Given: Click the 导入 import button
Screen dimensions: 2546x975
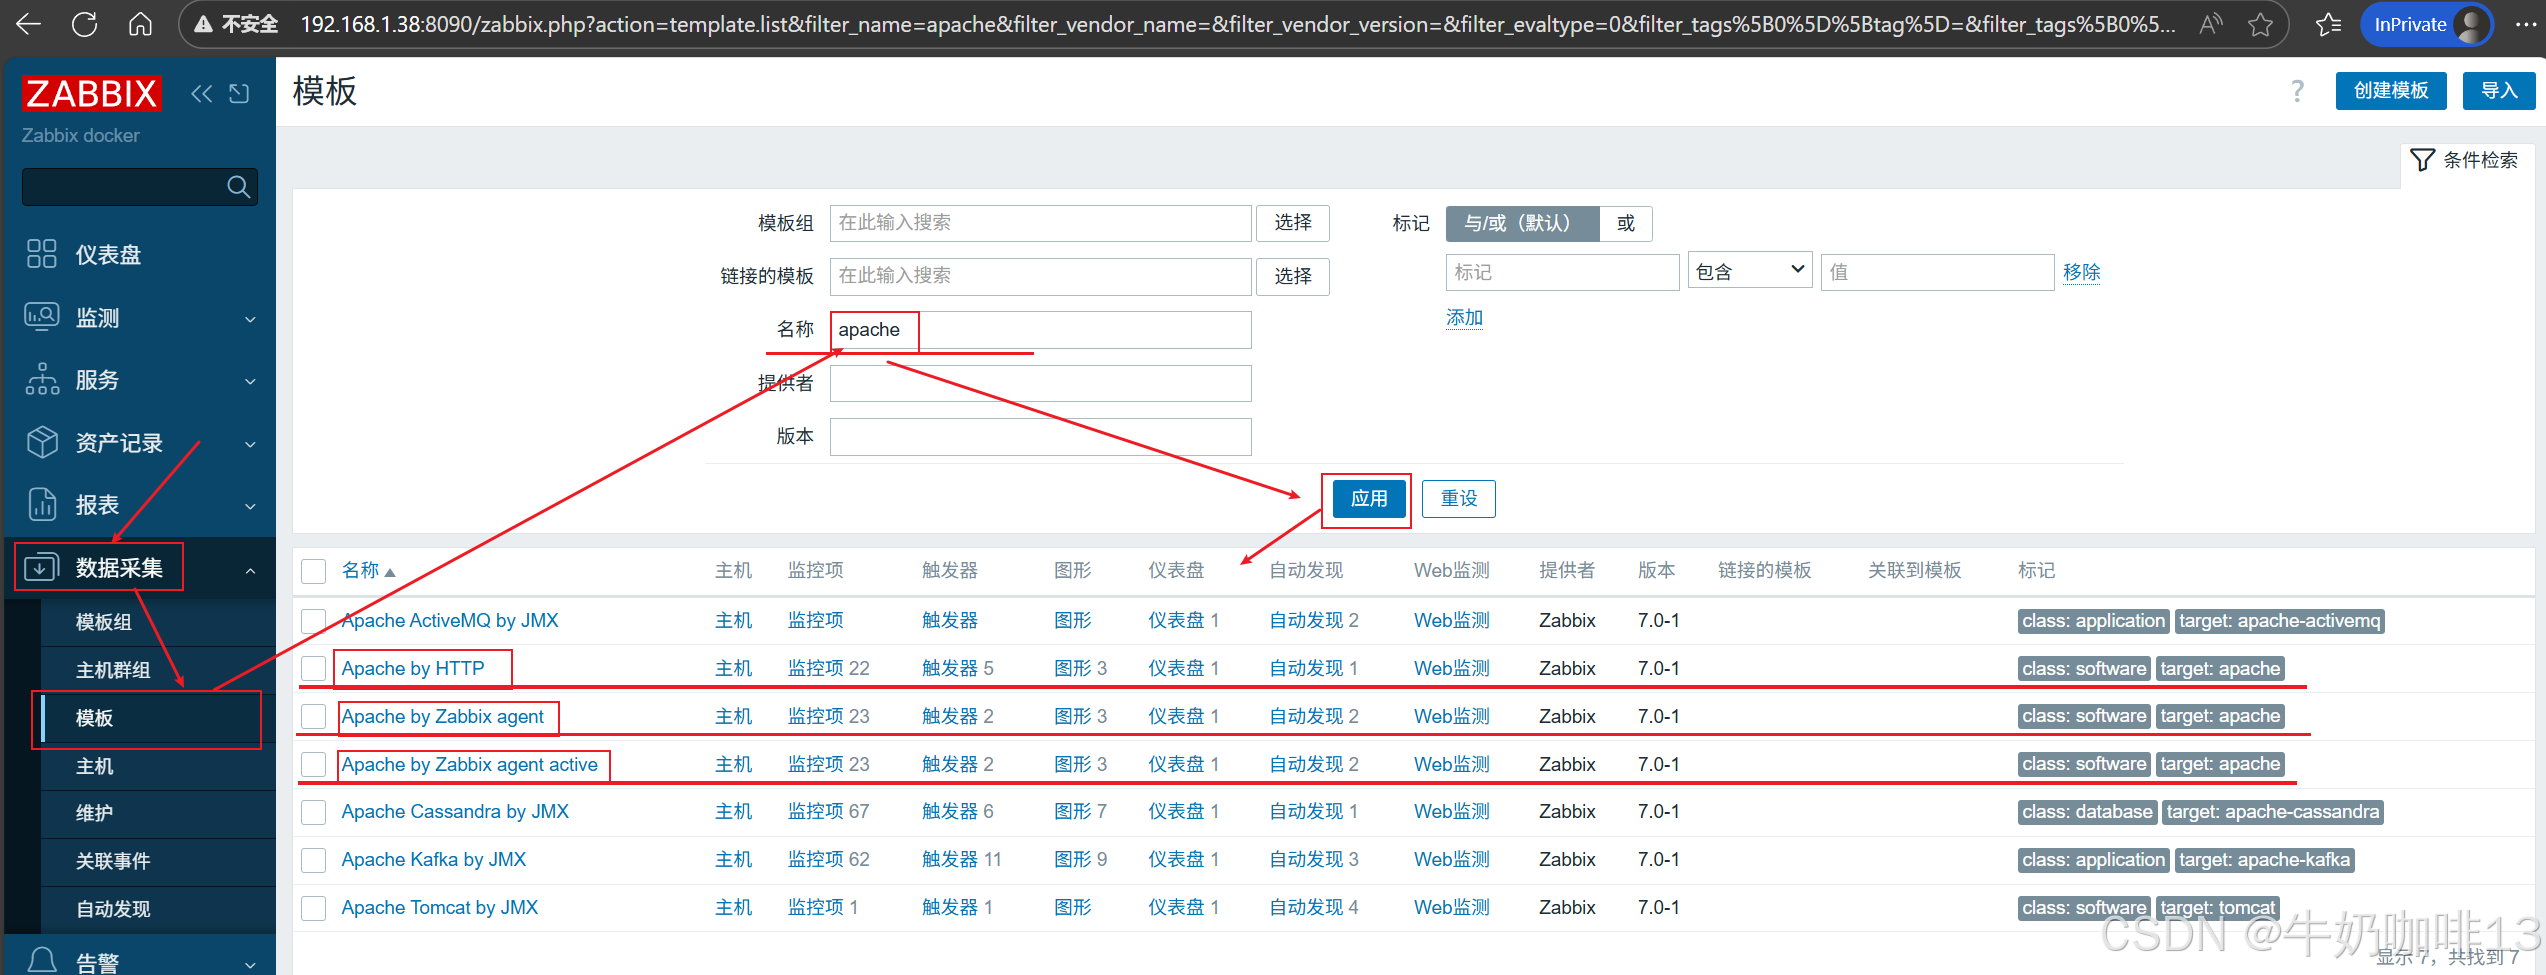Looking at the screenshot, I should click(x=2498, y=91).
